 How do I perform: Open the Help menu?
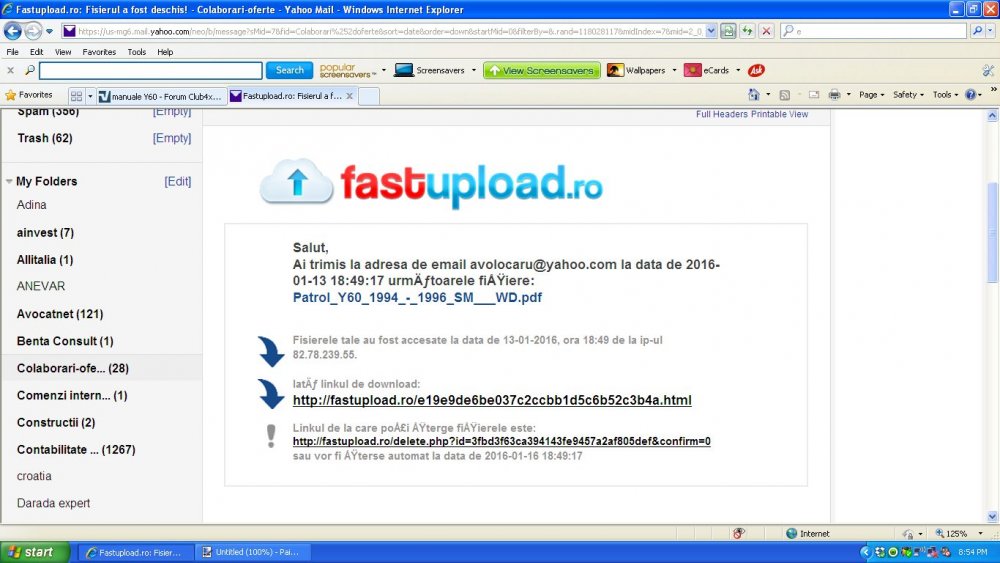[165, 52]
